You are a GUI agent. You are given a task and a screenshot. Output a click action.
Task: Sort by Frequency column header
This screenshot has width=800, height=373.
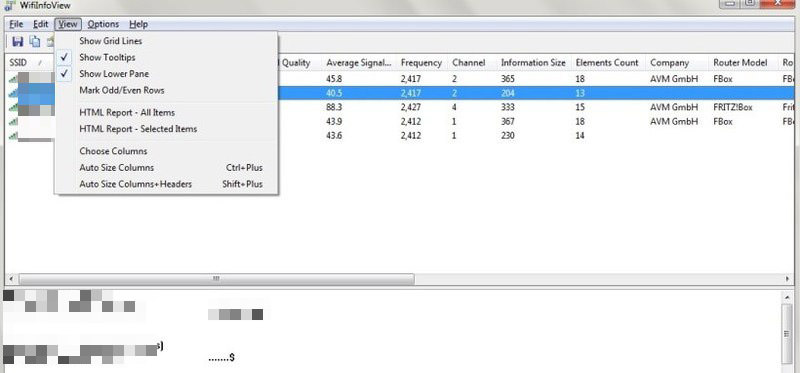[421, 63]
